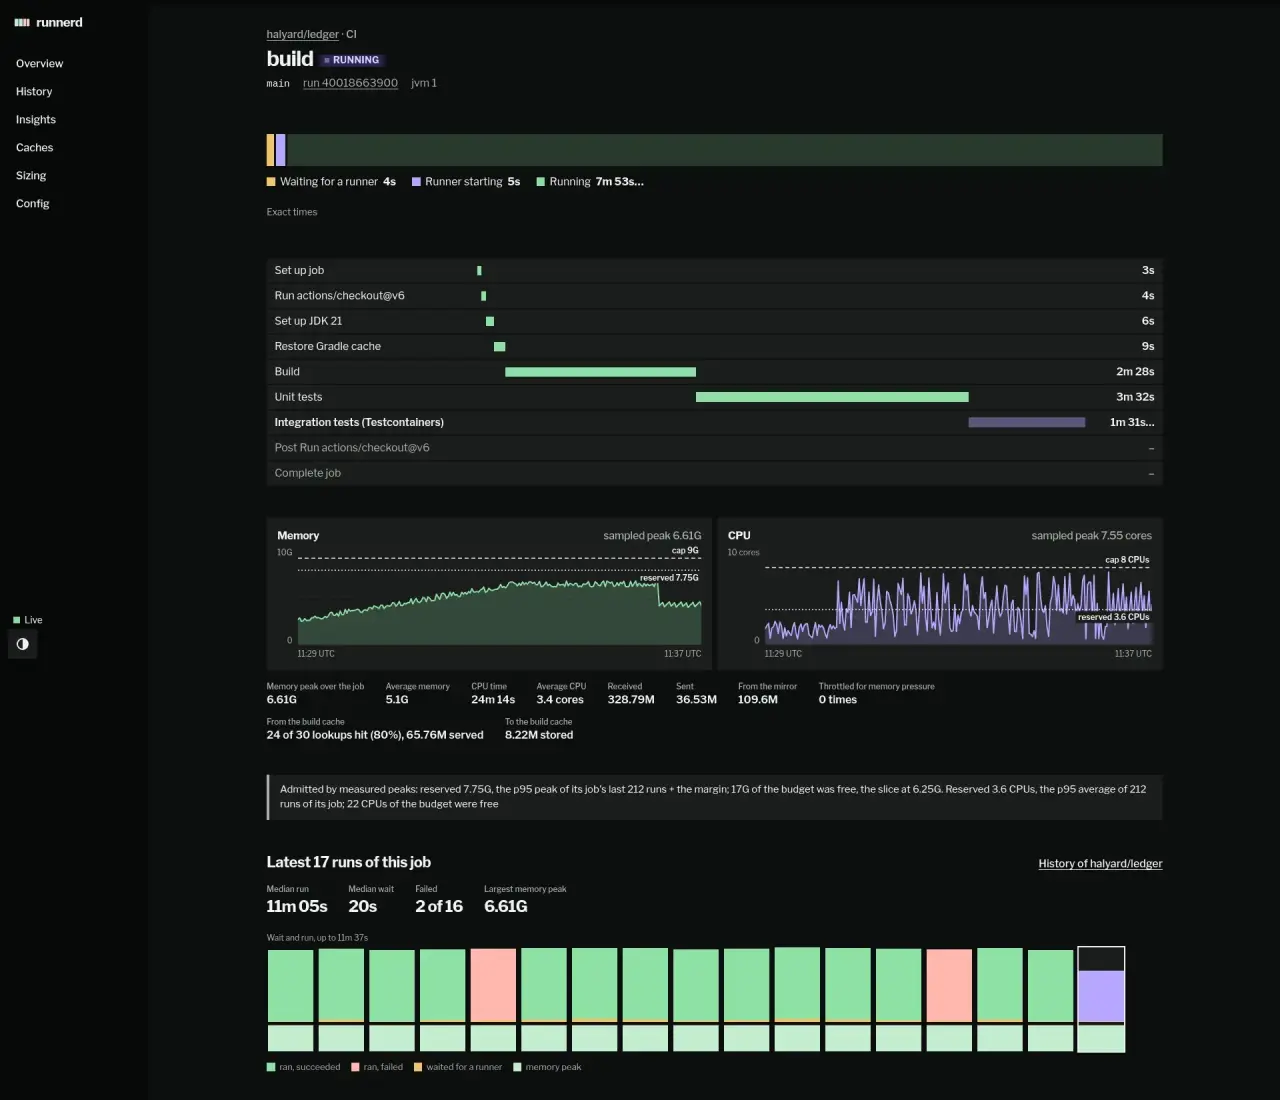
Task: Click the first failed pink run bar
Action: coord(493,986)
